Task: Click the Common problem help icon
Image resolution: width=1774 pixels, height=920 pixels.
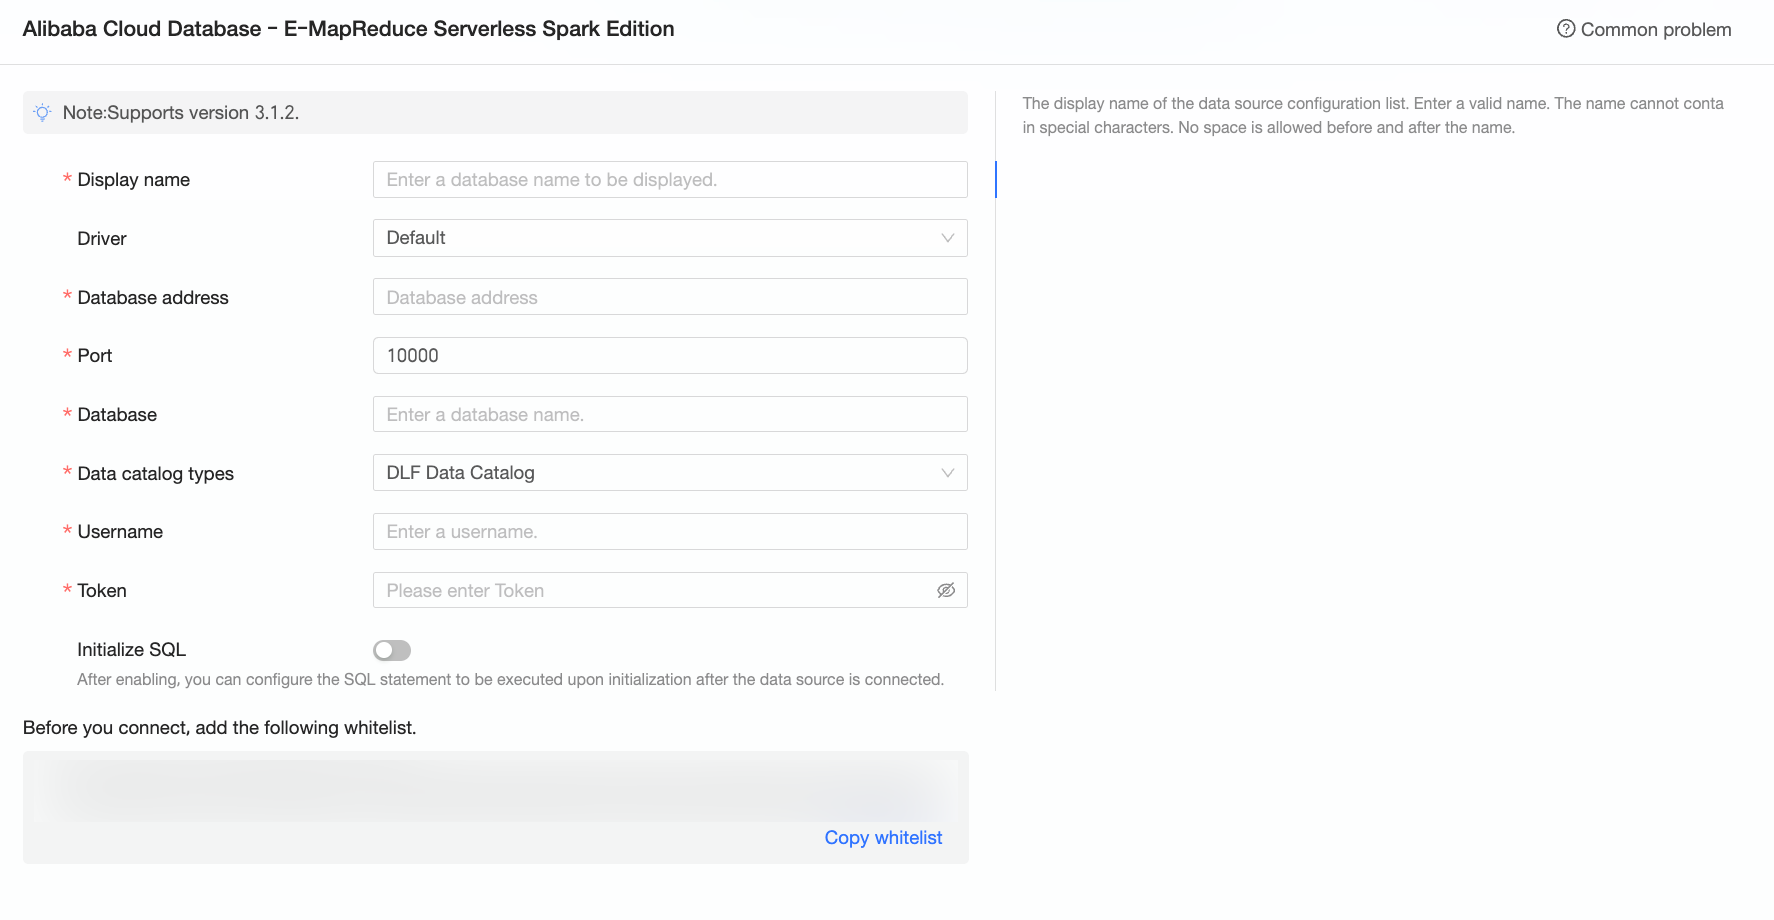Action: [1565, 29]
